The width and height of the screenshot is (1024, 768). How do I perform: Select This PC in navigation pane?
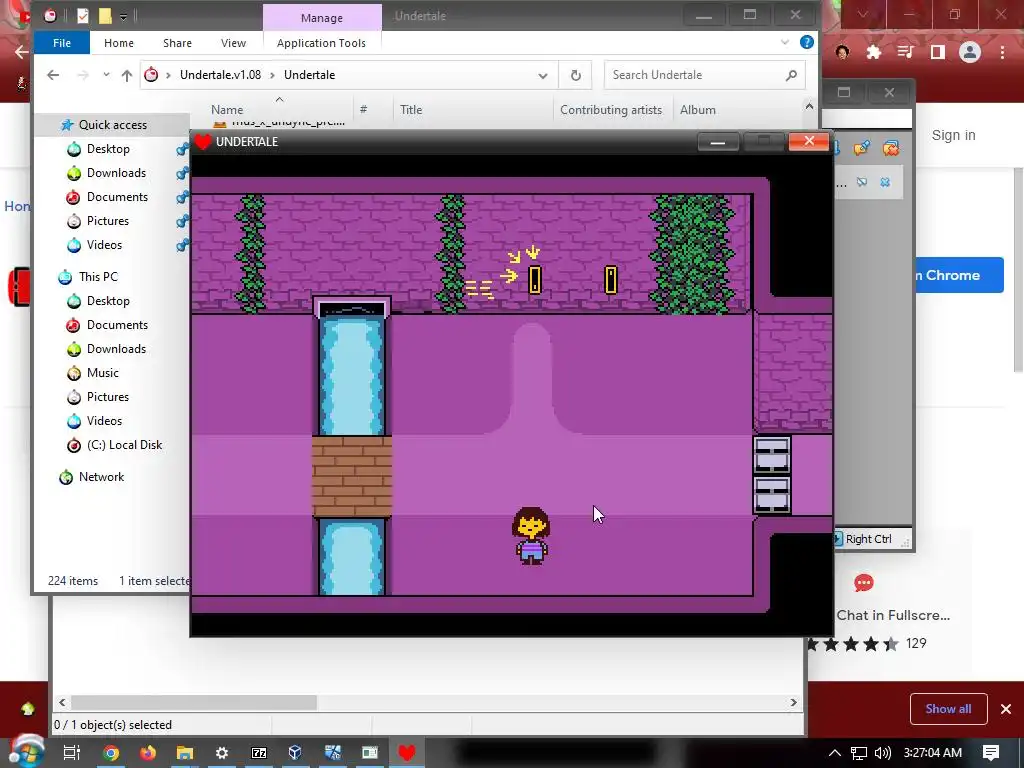point(98,277)
